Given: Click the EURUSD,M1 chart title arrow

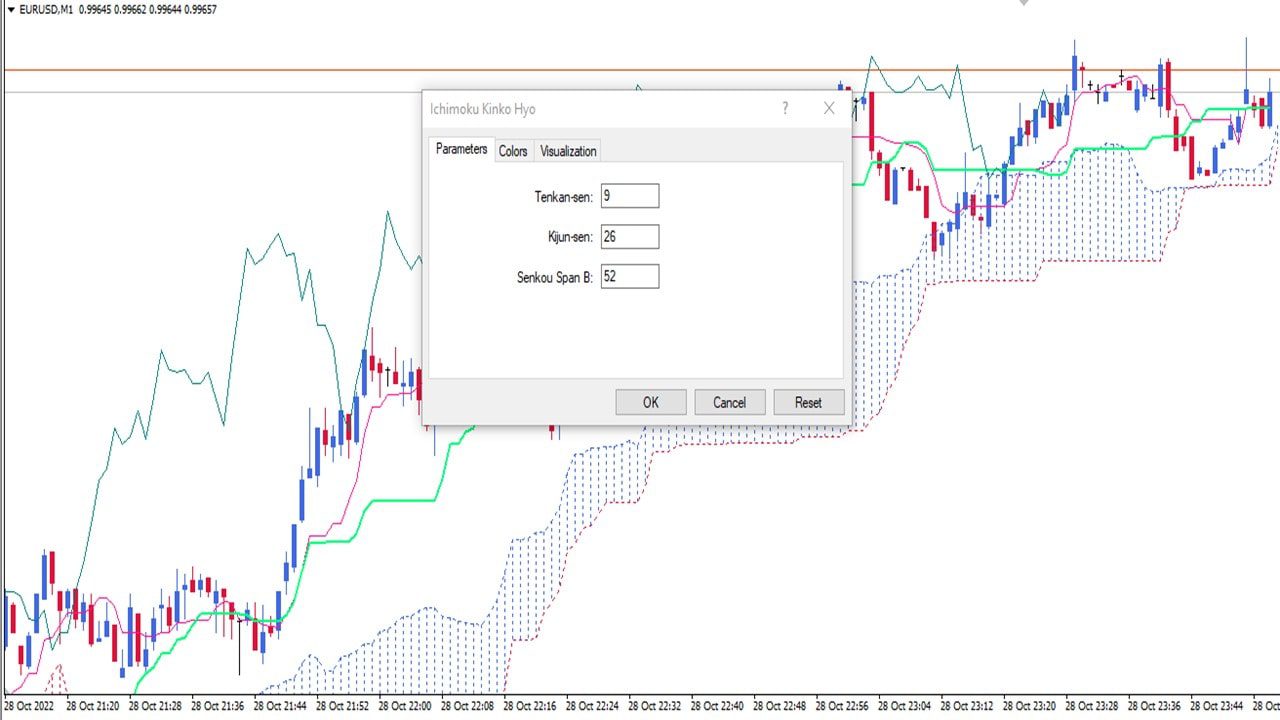Looking at the screenshot, I should pos(10,9).
